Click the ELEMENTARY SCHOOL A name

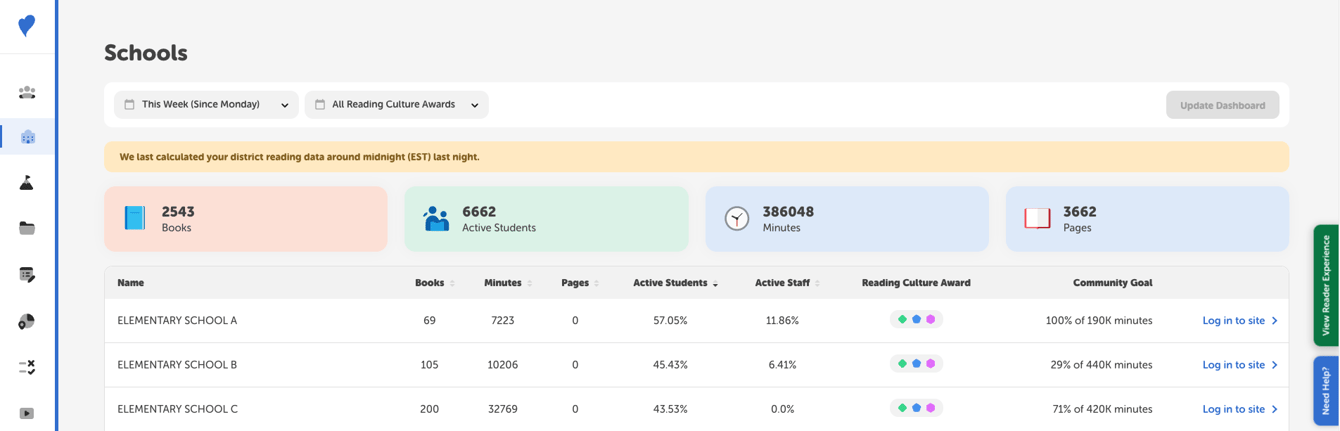pyautogui.click(x=177, y=321)
